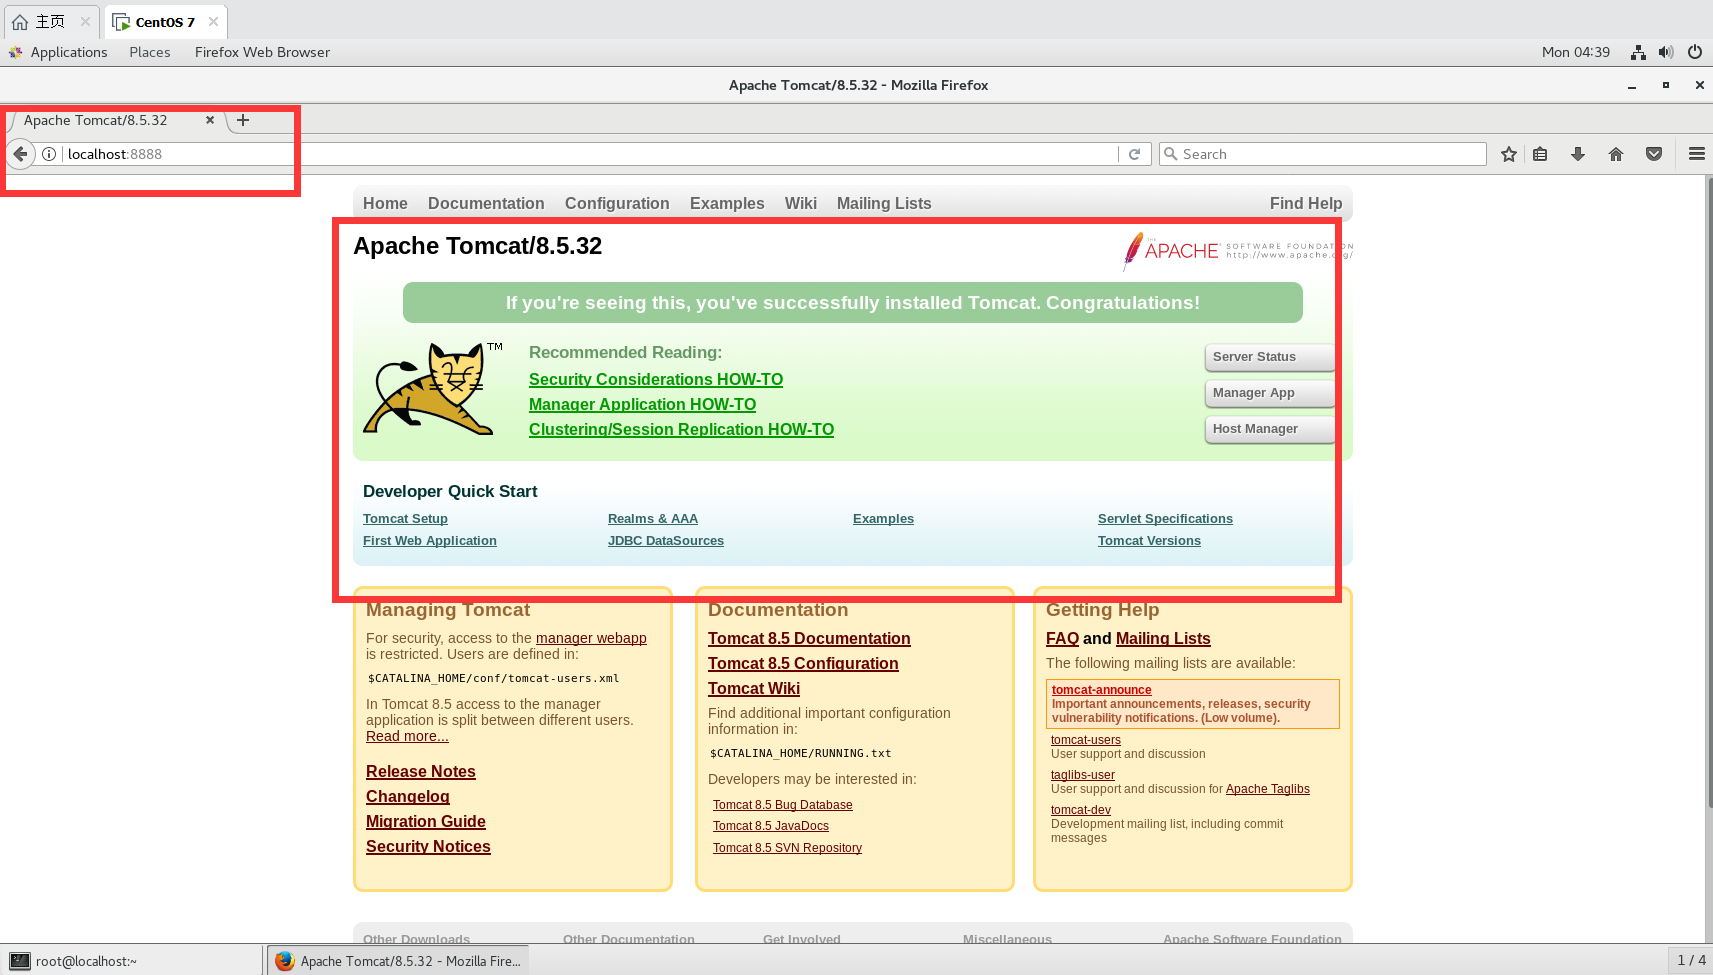This screenshot has height=975, width=1713.
Task: Open Tomcat 8.5 Documentation link
Action: (x=809, y=638)
